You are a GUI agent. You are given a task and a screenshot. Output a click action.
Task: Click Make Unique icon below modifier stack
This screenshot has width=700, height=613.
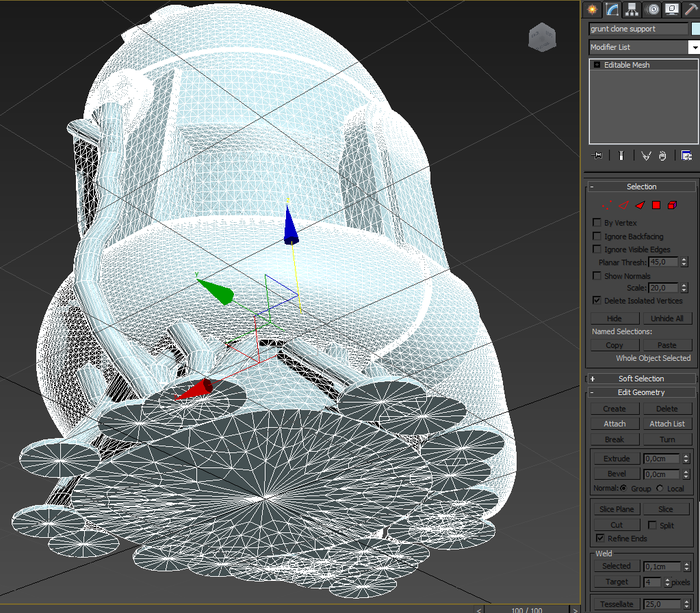(646, 156)
